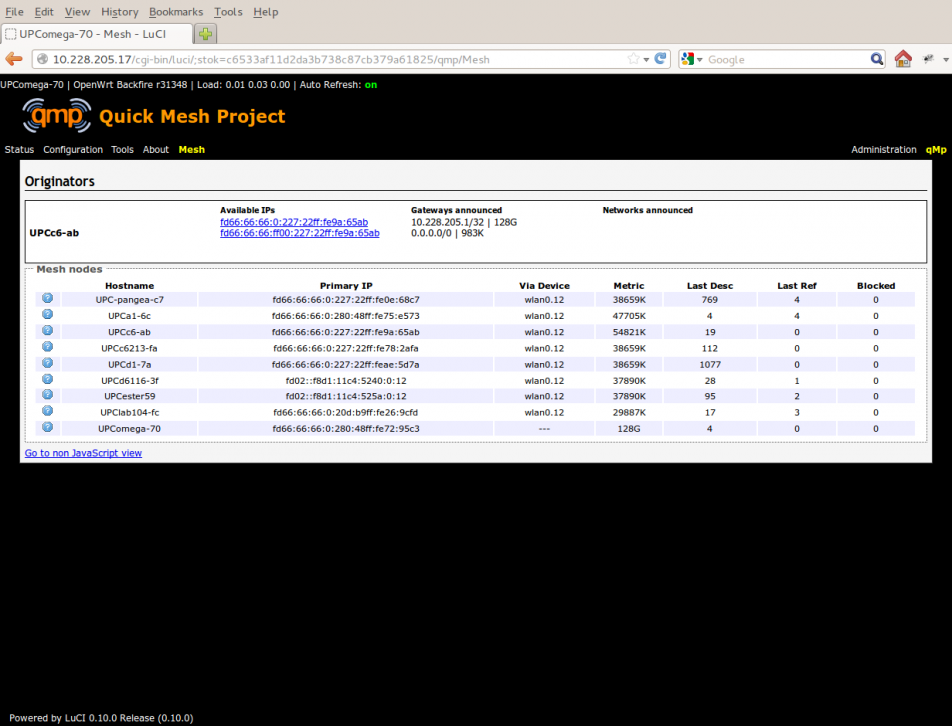Click the info icon for UPCd6116-3f
The image size is (952, 726).
(47, 379)
